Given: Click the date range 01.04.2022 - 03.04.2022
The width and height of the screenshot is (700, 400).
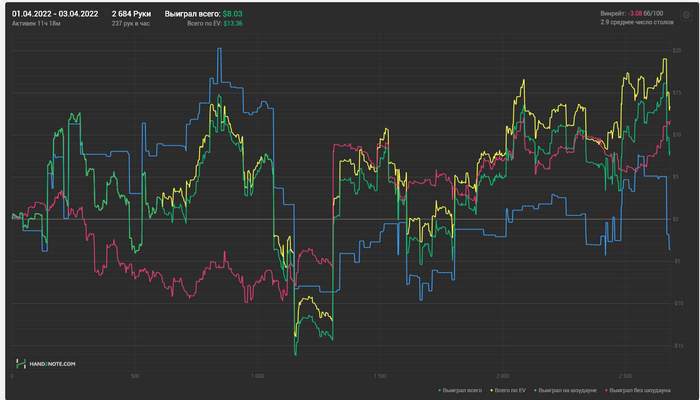Looking at the screenshot, I should 55,14.
